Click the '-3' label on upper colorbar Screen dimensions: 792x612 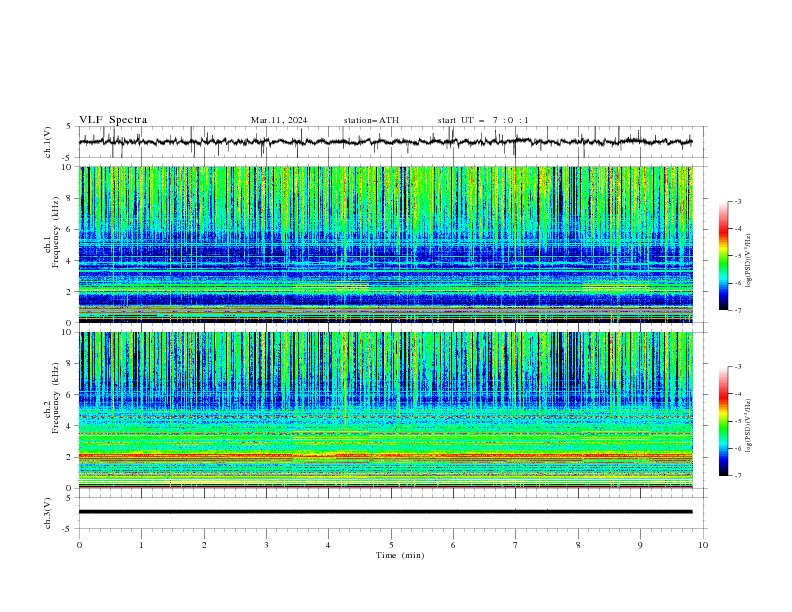pos(737,201)
